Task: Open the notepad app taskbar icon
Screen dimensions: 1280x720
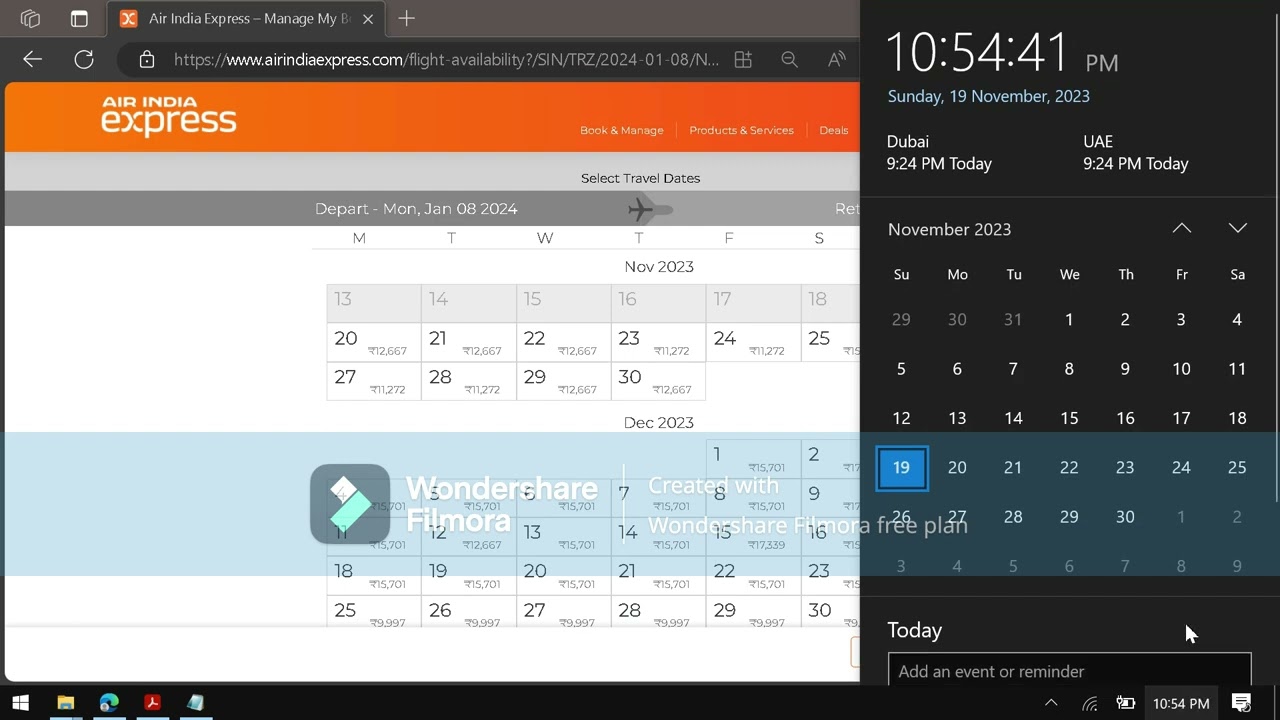Action: pyautogui.click(x=196, y=703)
